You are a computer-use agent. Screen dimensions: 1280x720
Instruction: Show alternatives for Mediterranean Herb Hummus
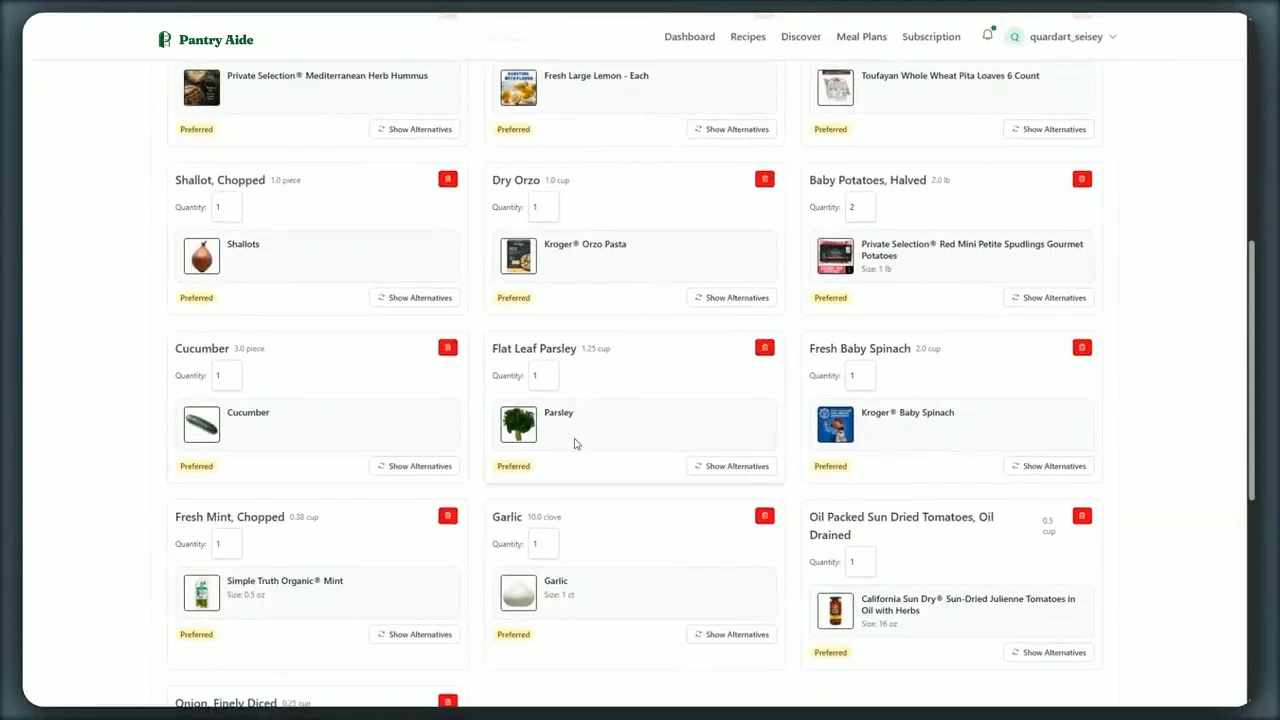[x=415, y=129]
